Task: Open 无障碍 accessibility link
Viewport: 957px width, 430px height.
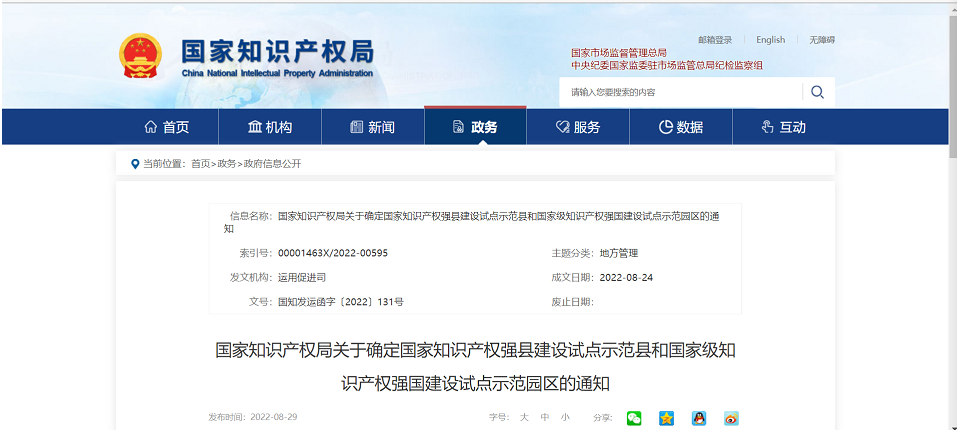Action: pyautogui.click(x=821, y=40)
